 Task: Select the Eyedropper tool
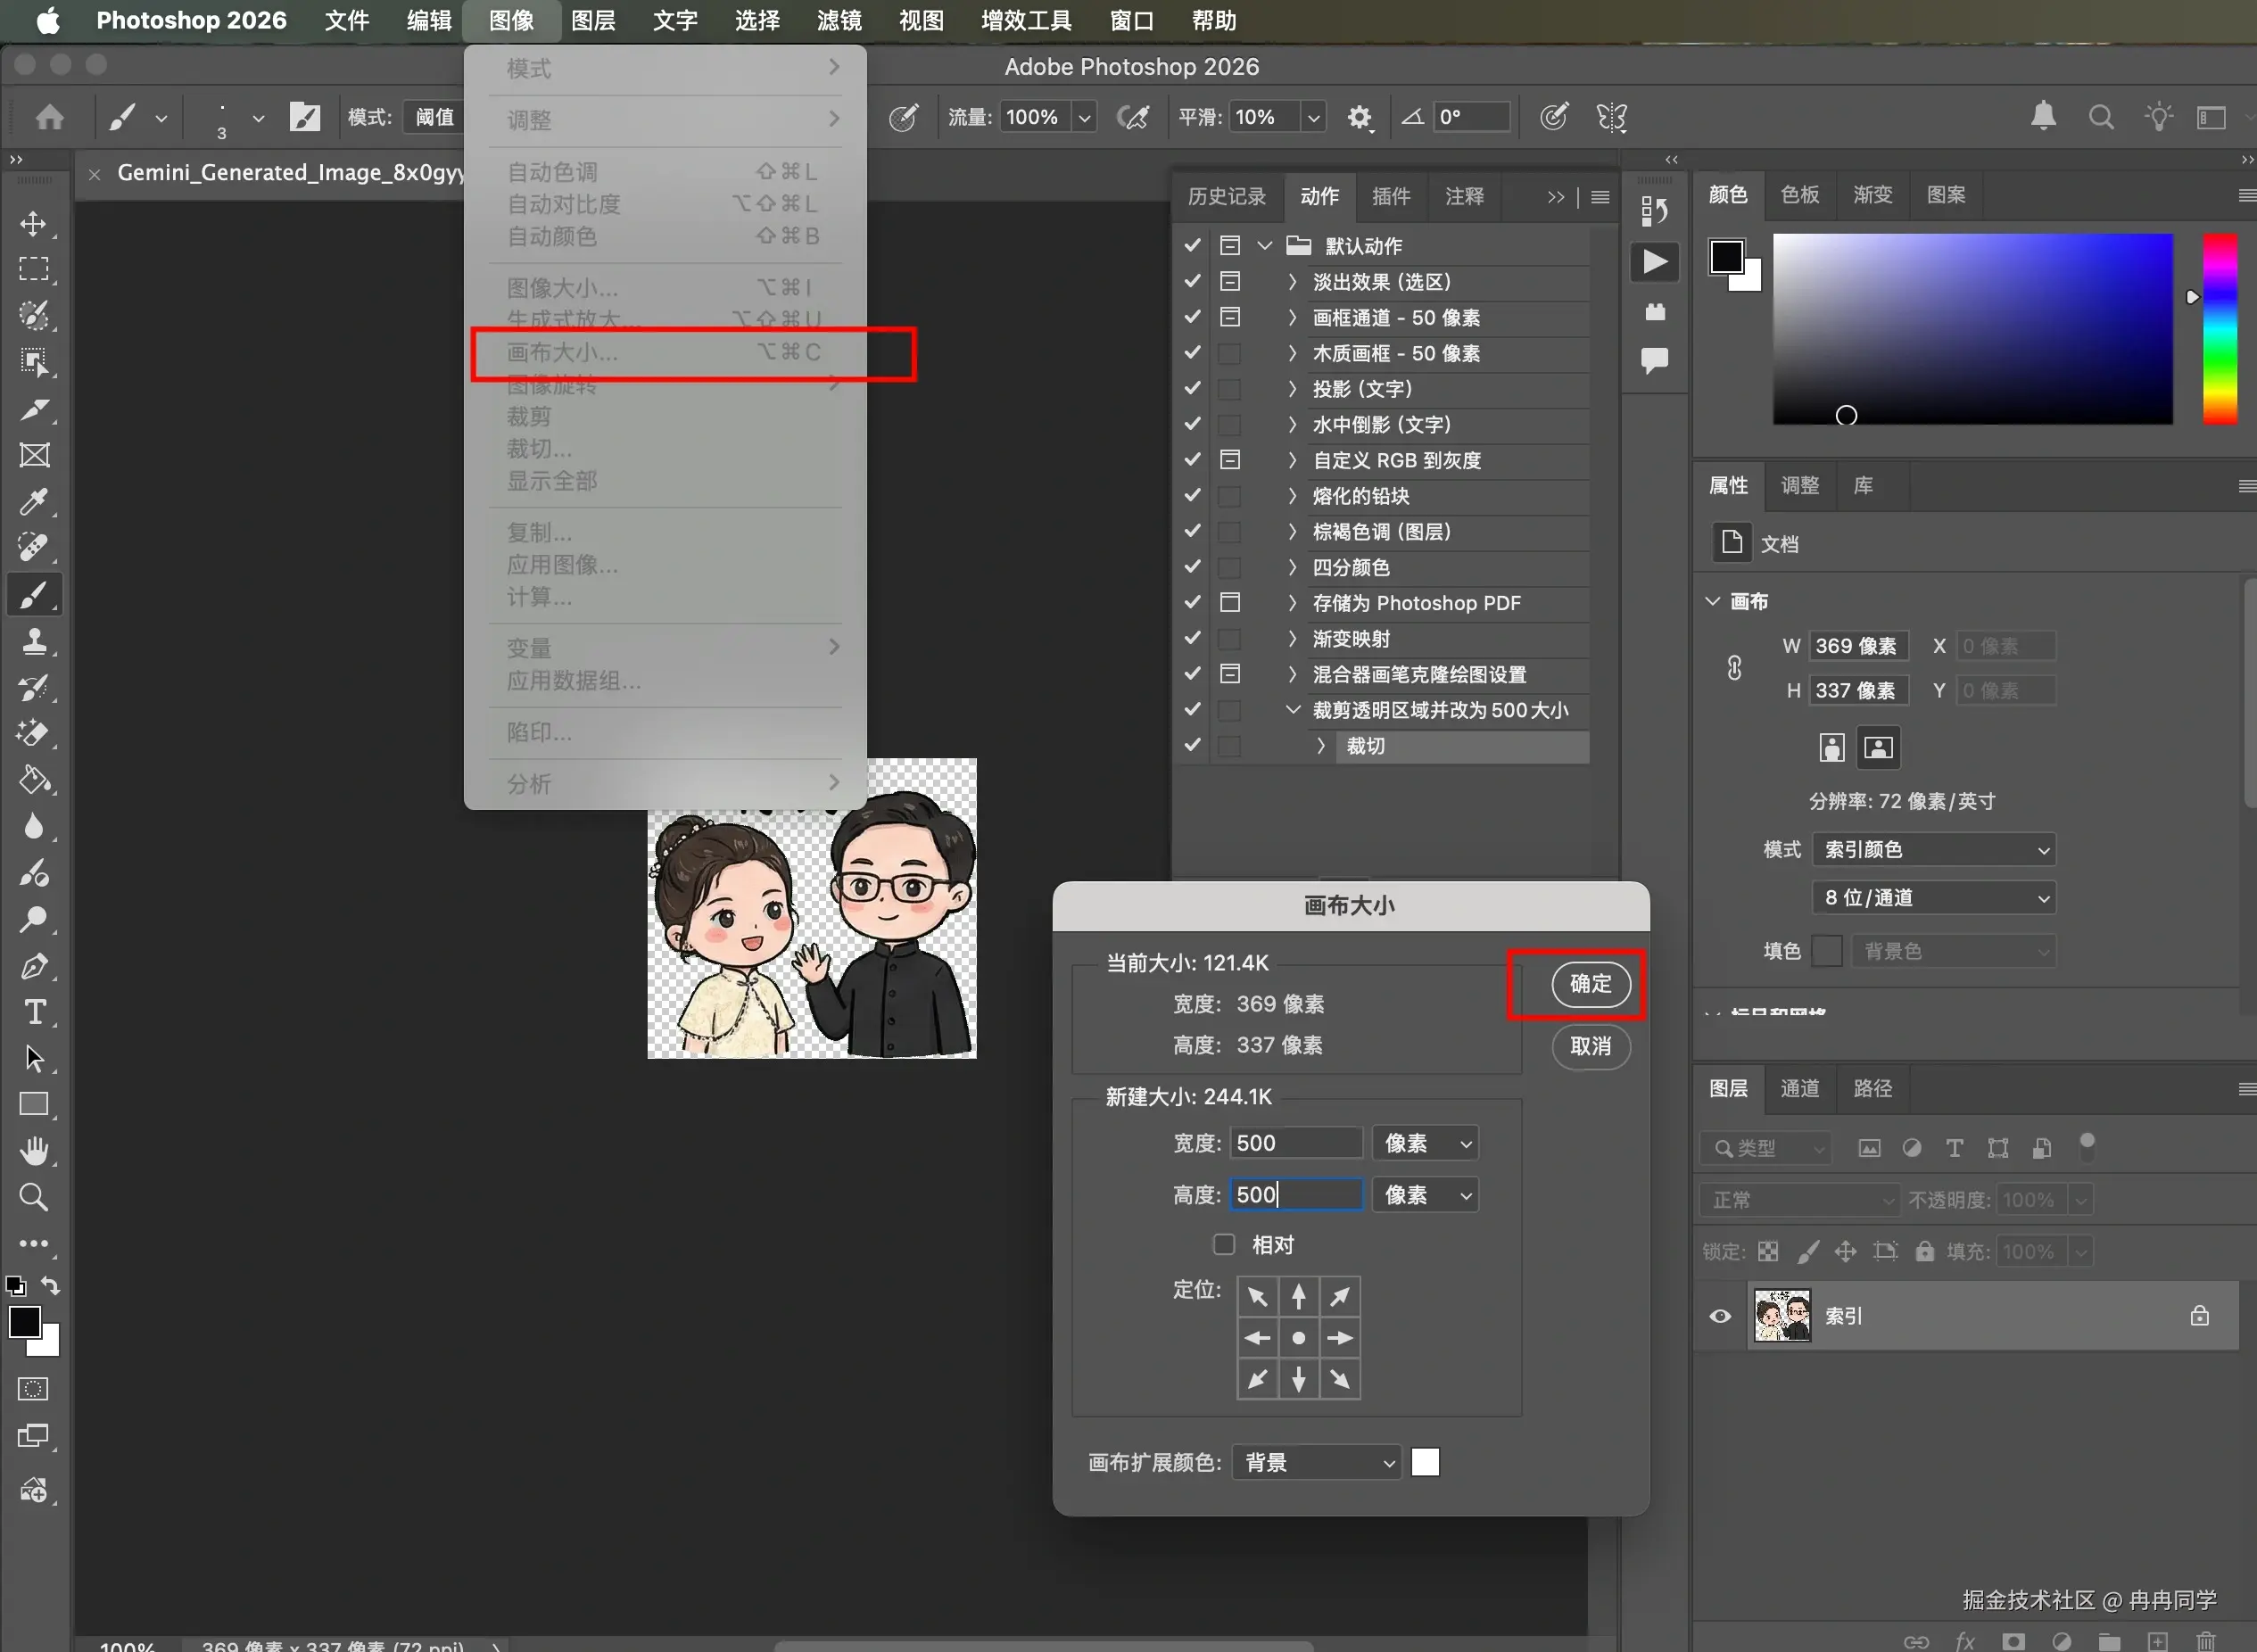coord(34,501)
